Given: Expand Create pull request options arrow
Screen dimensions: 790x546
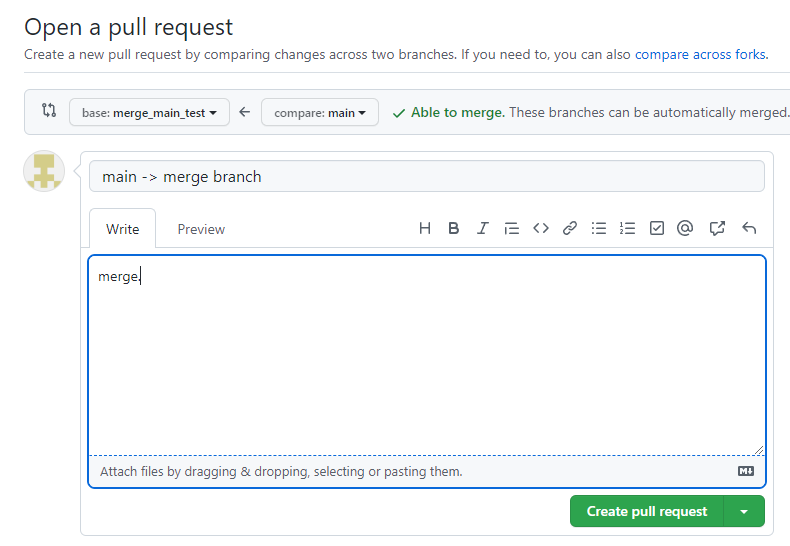Looking at the screenshot, I should [744, 511].
